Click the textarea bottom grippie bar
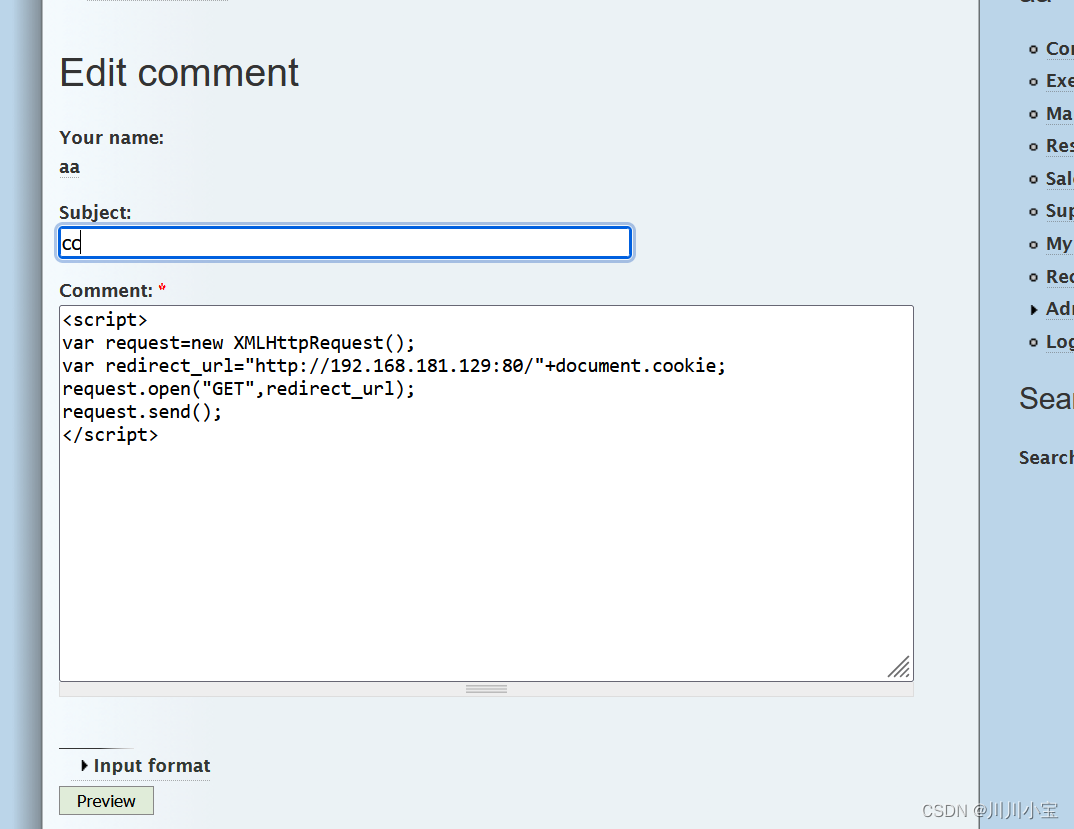Viewport: 1074px width, 829px height. click(x=486, y=689)
